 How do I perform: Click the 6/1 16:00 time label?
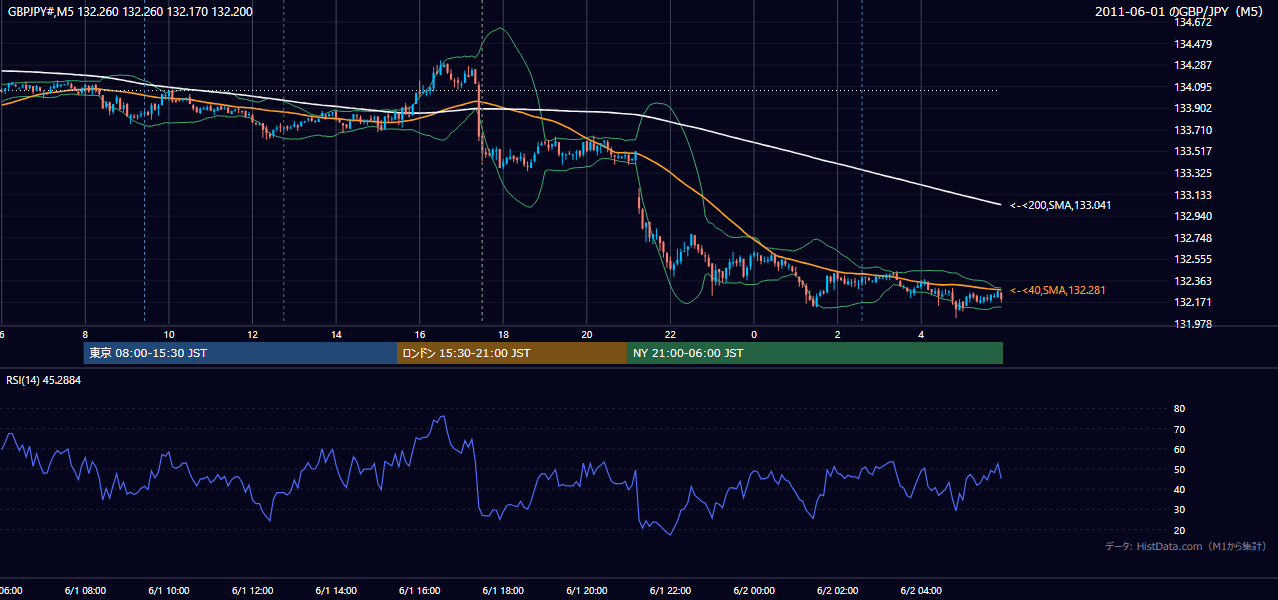coord(419,590)
